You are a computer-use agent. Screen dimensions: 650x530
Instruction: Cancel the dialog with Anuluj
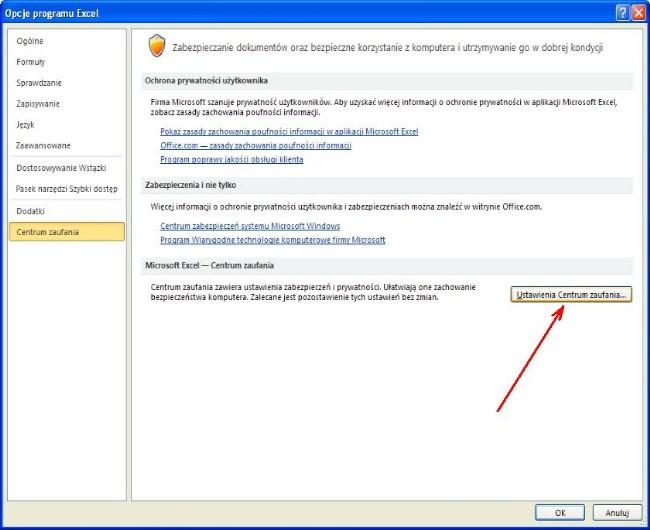[x=617, y=513]
